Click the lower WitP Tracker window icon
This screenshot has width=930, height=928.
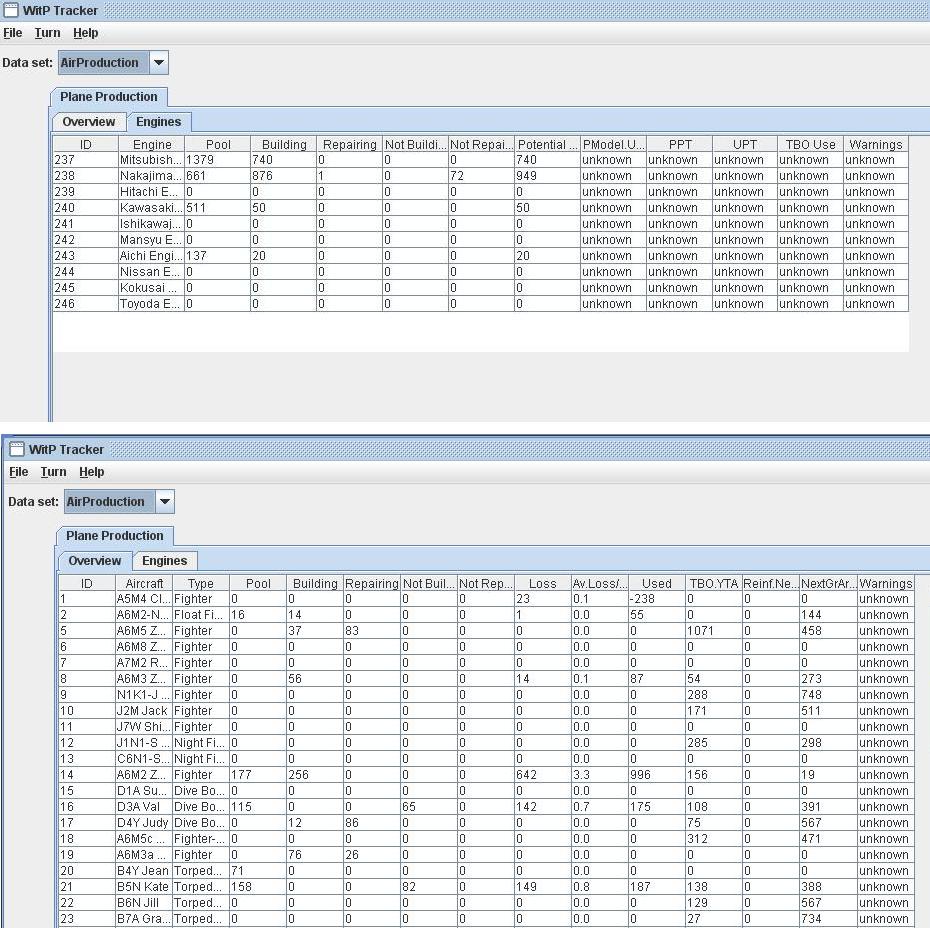(x=17, y=449)
